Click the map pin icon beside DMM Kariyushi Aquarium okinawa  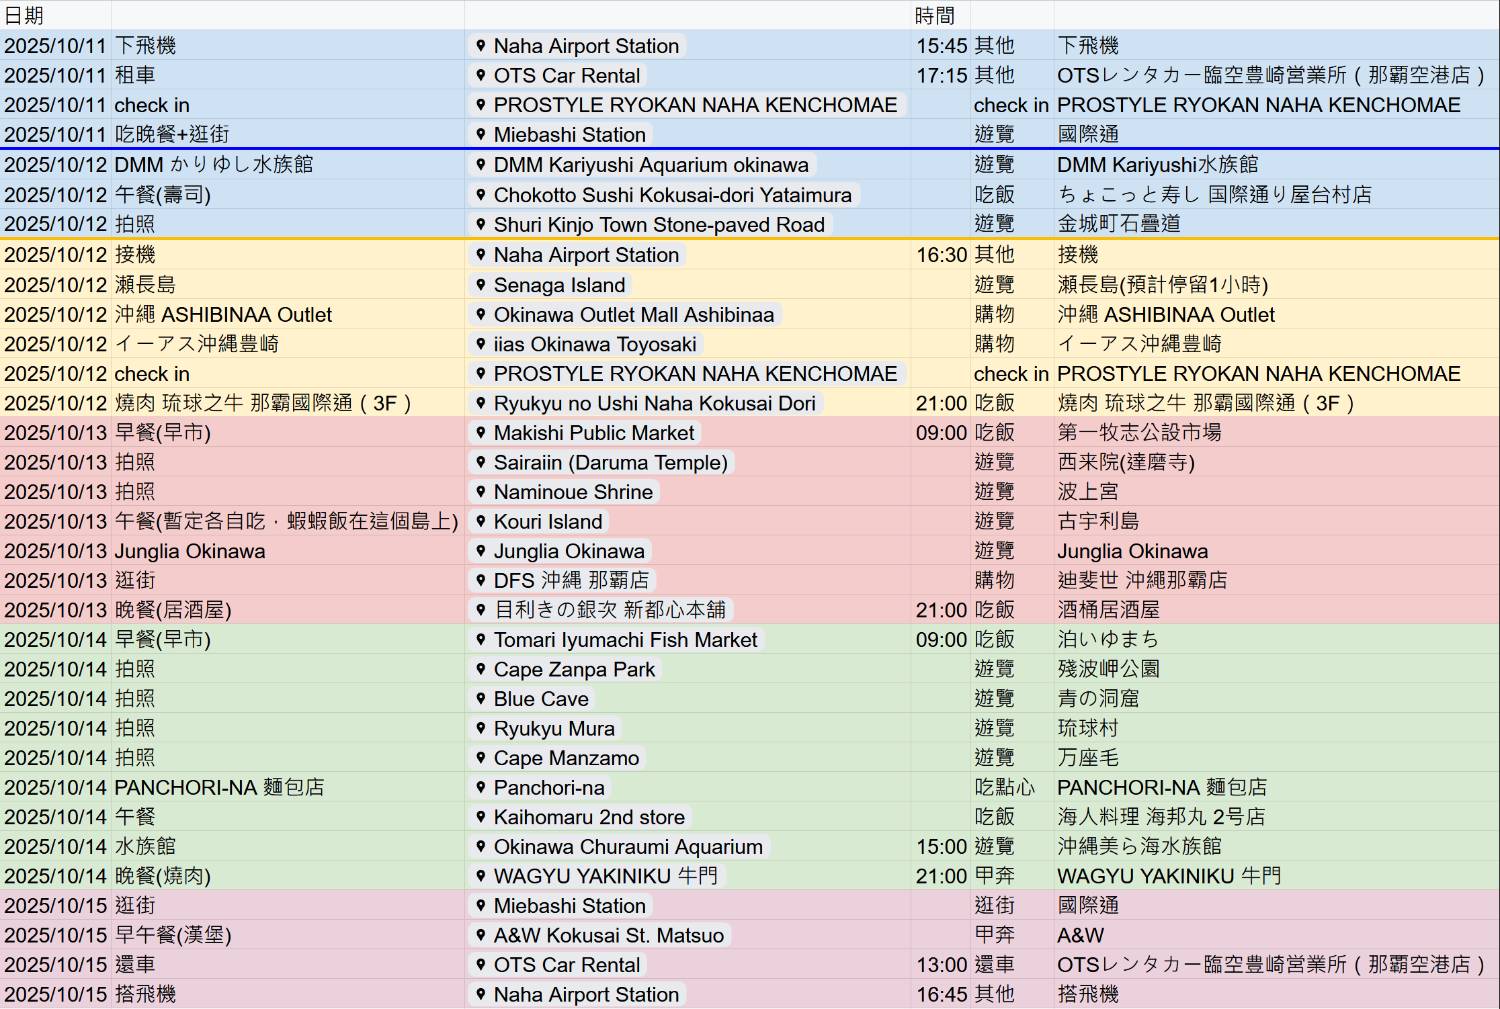coord(481,164)
